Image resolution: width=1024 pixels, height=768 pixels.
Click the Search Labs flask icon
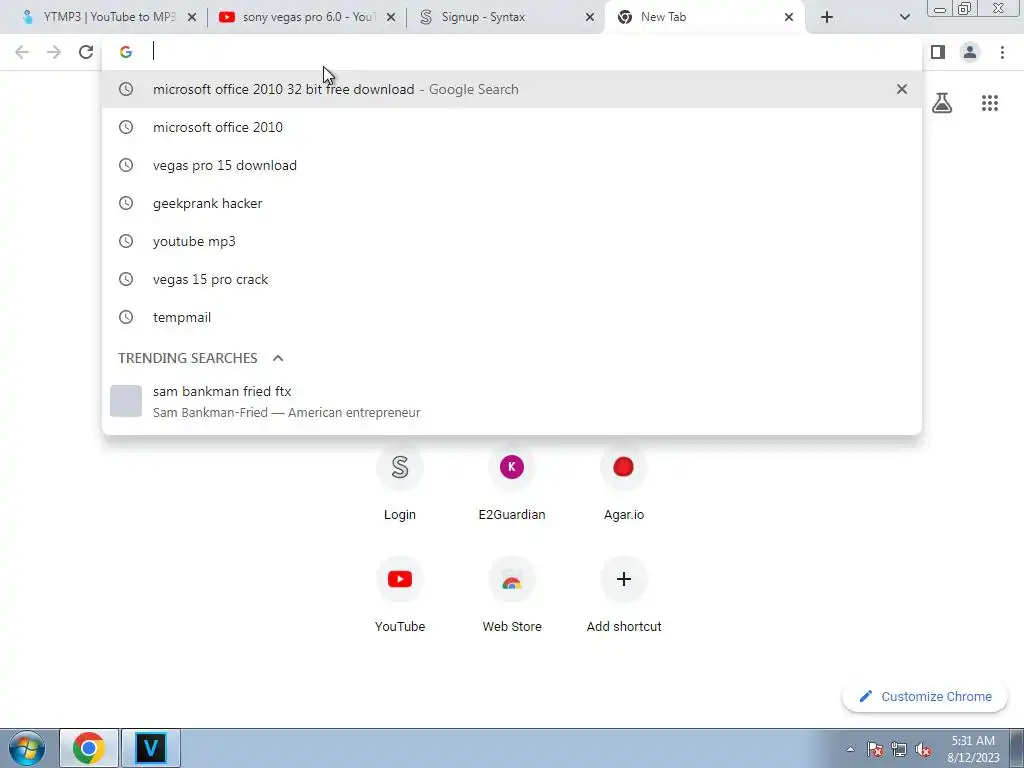[942, 103]
